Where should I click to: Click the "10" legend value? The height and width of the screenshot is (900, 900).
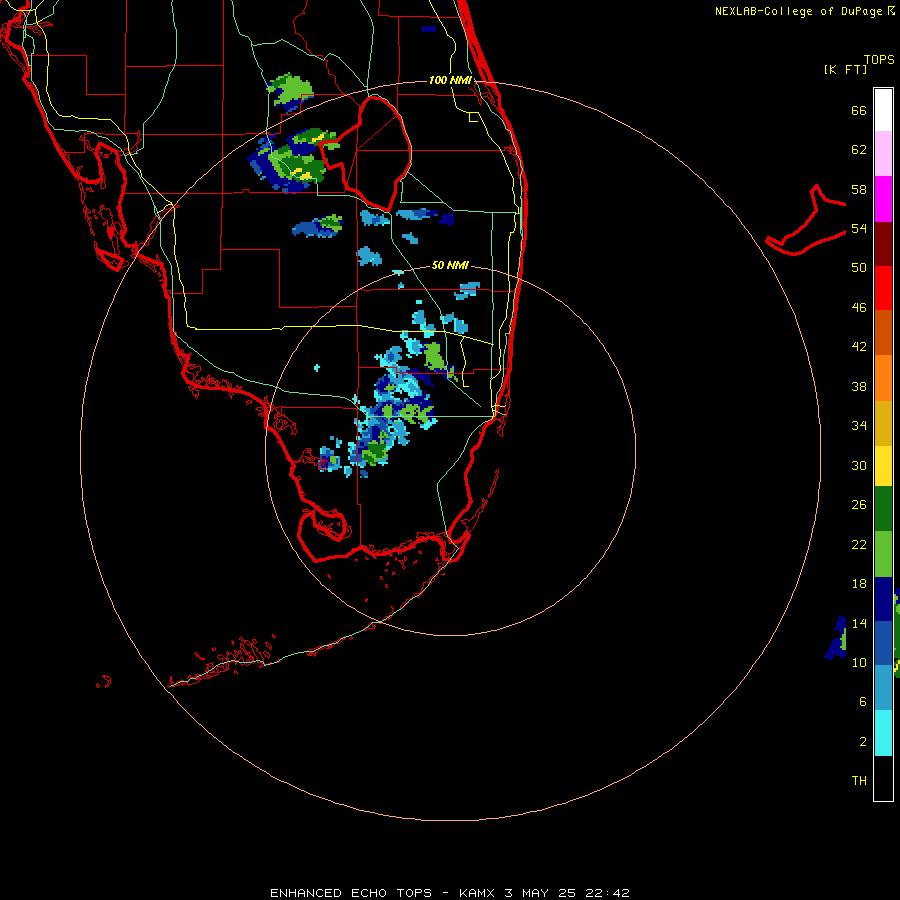point(859,662)
